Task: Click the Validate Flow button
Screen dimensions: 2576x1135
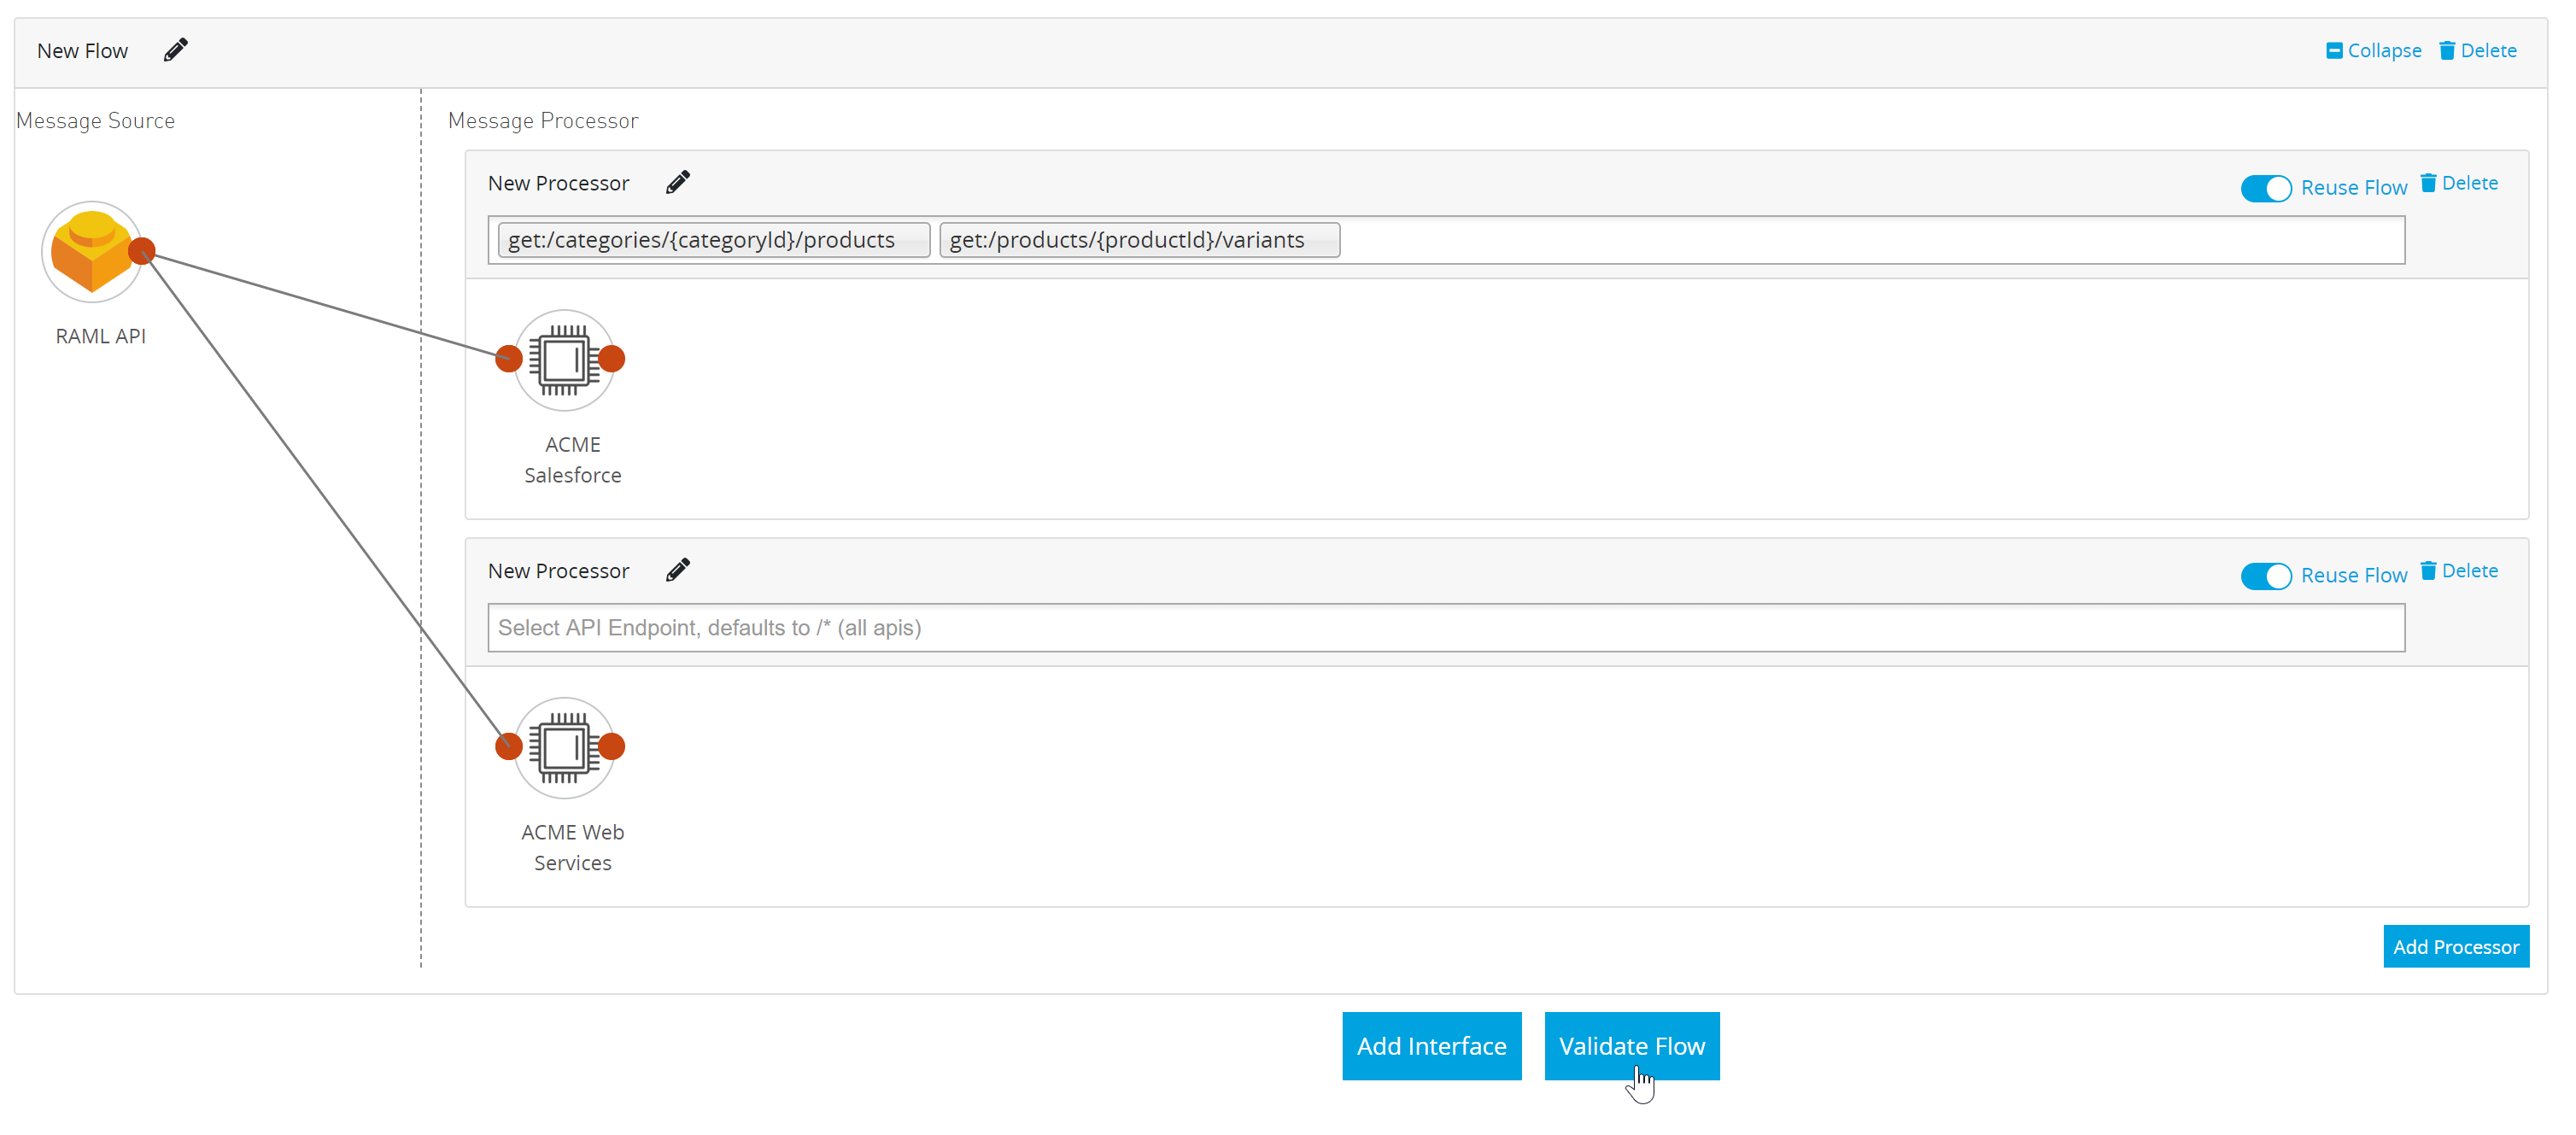Action: pyautogui.click(x=1631, y=1044)
